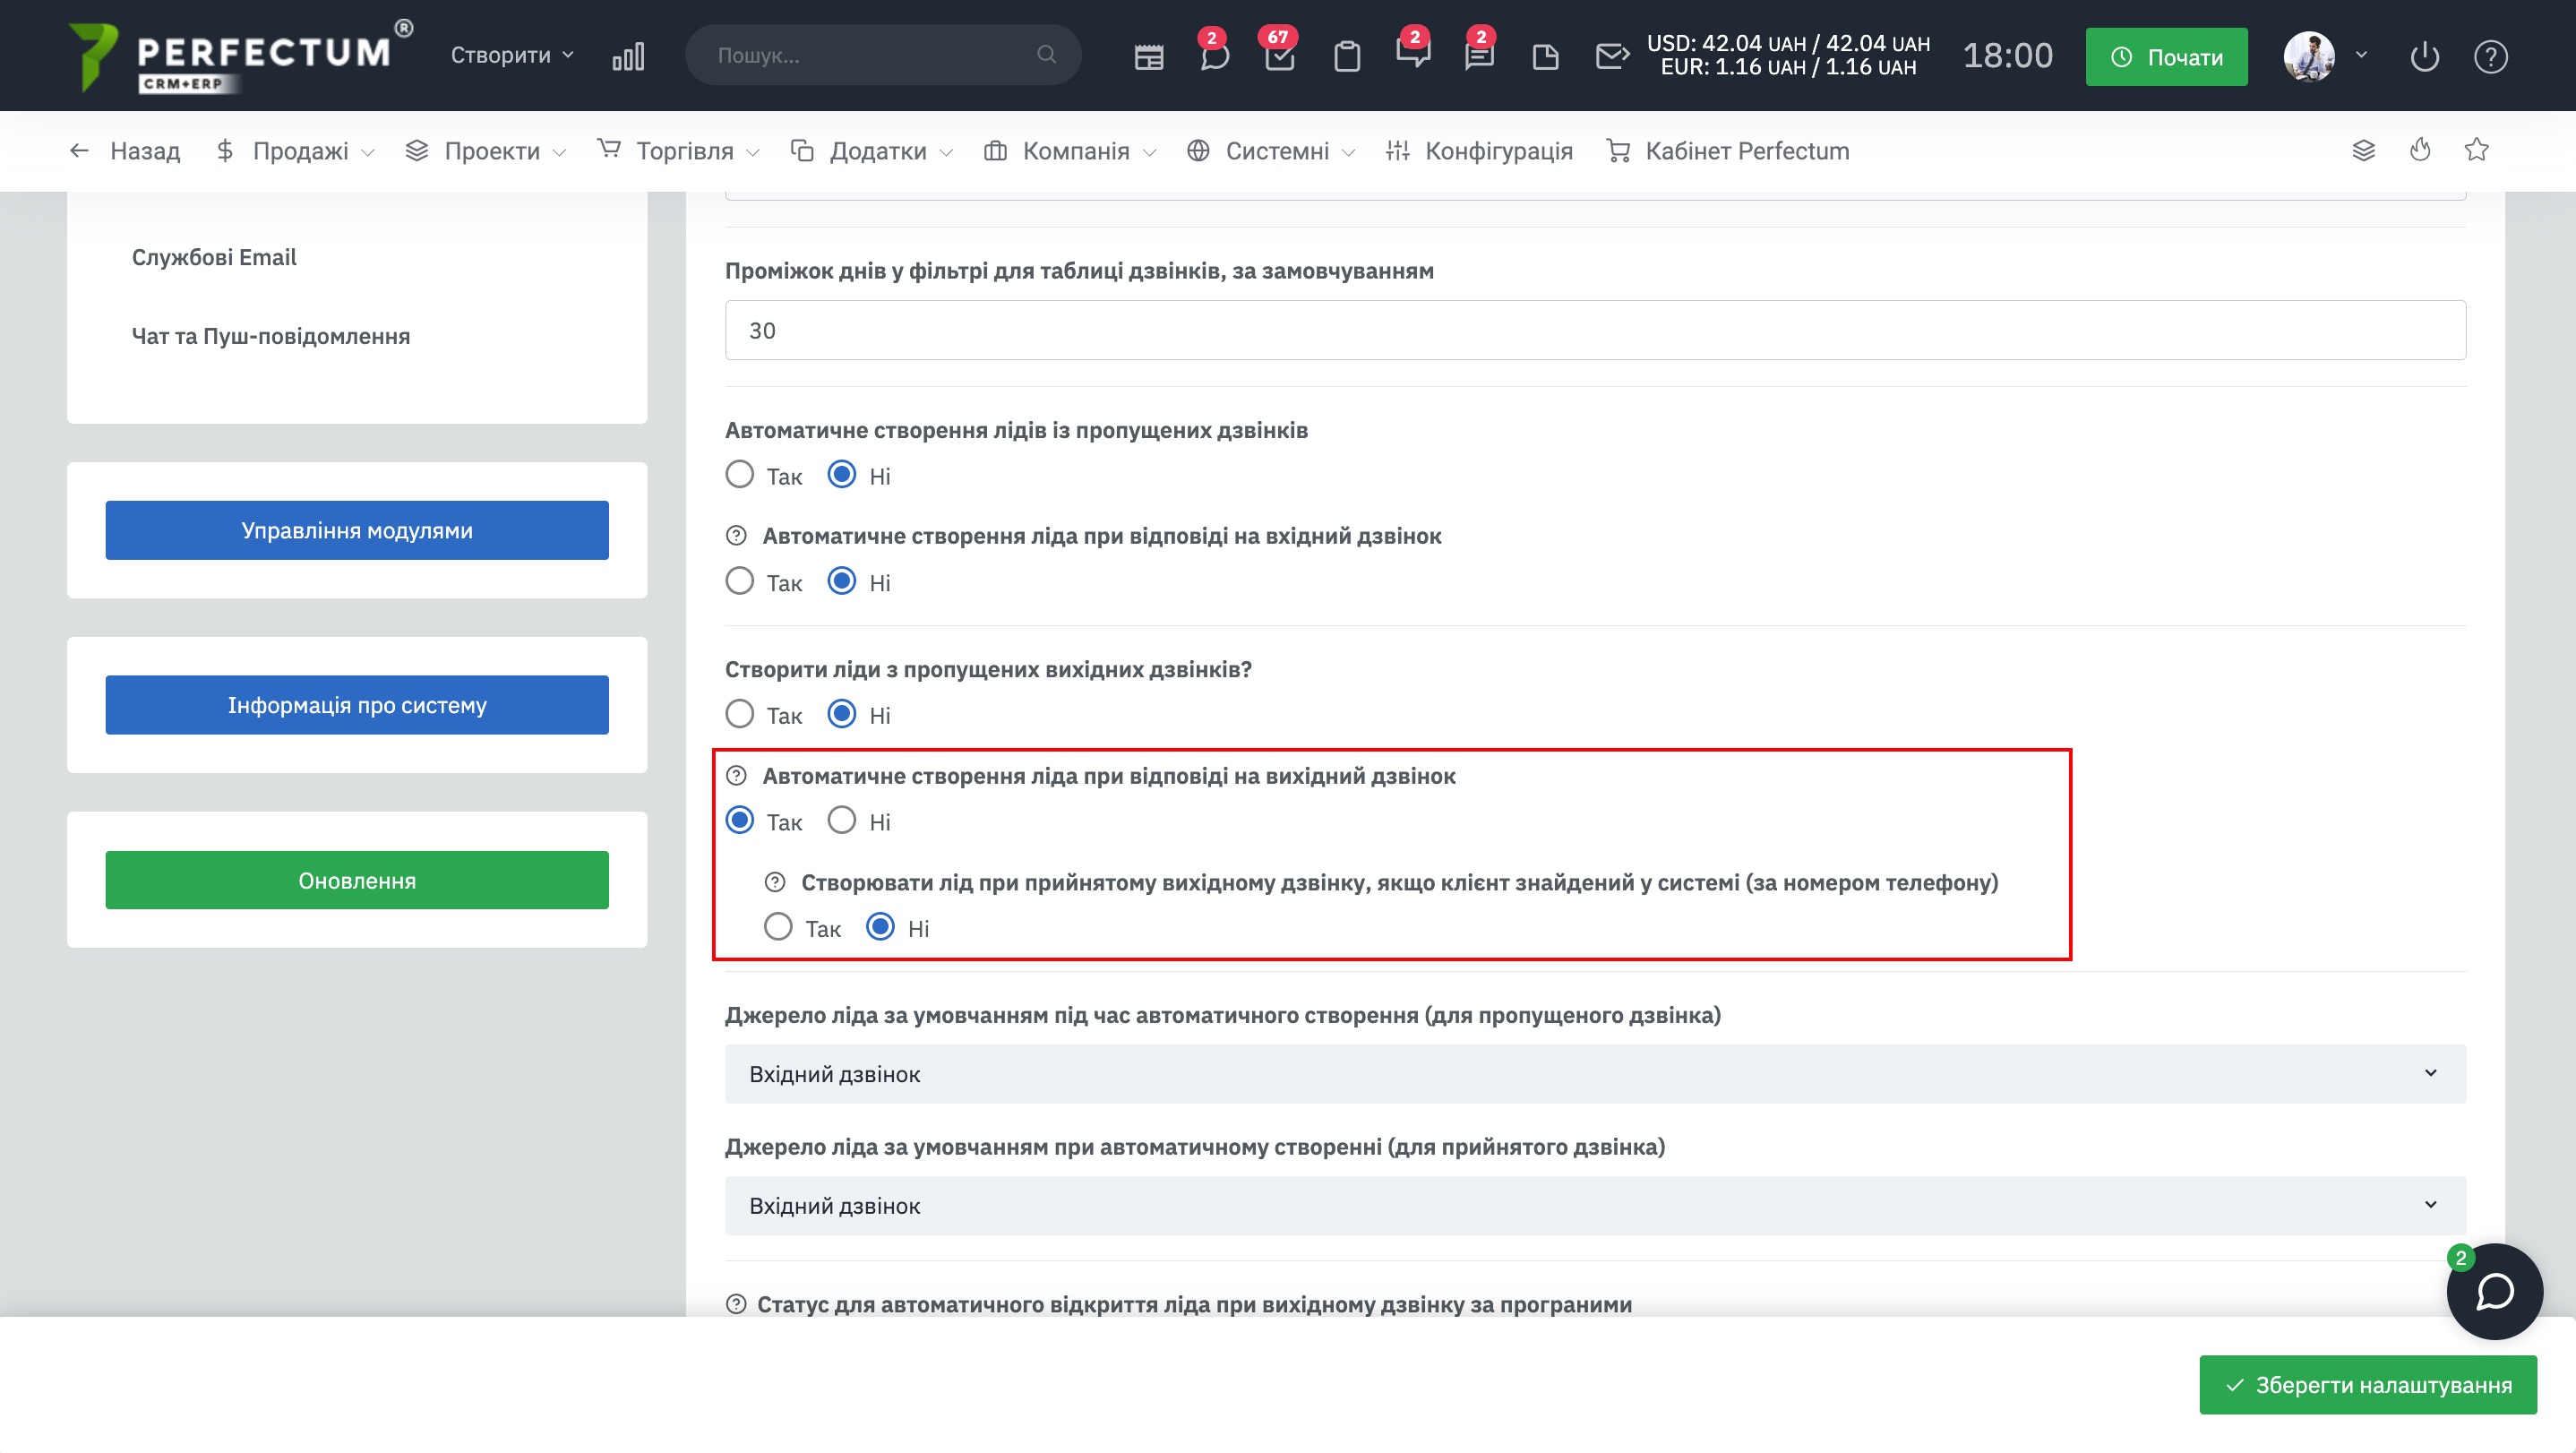This screenshot has height=1453, width=2576.
Task: Select Так for creating lead if client found
Action: (x=778, y=928)
